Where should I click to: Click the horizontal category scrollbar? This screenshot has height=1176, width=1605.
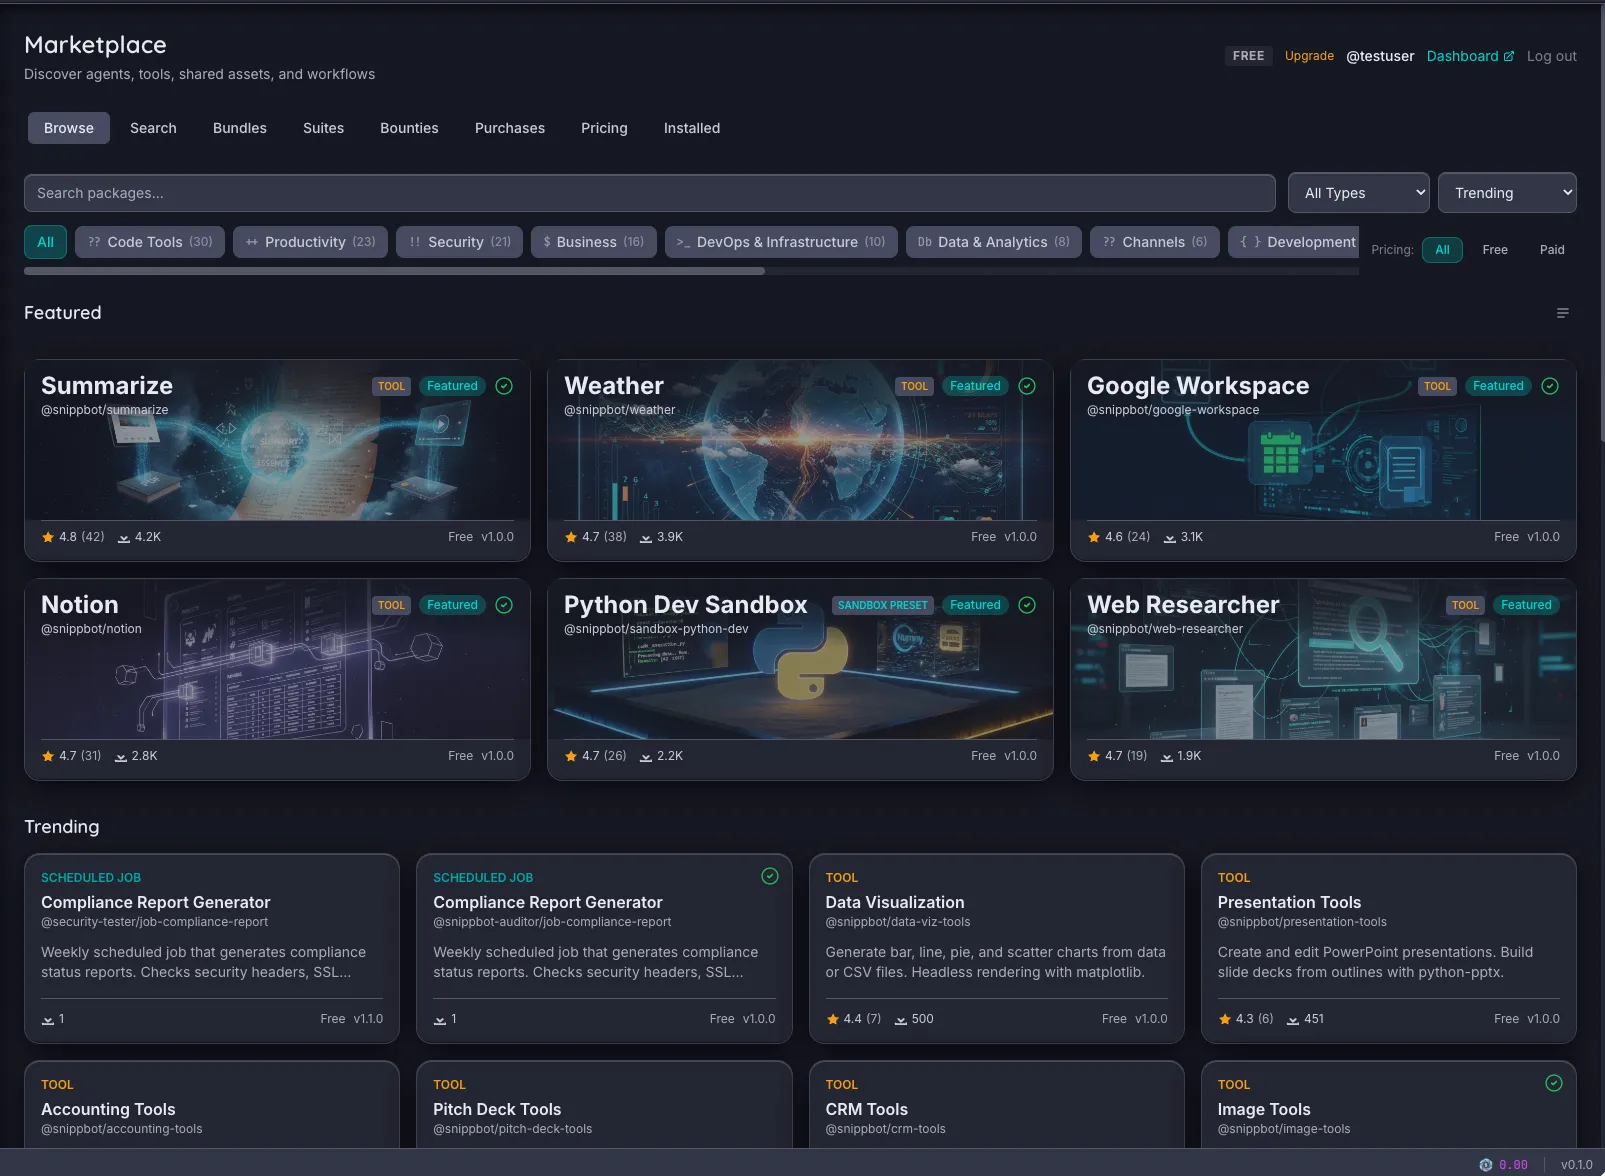tap(394, 271)
